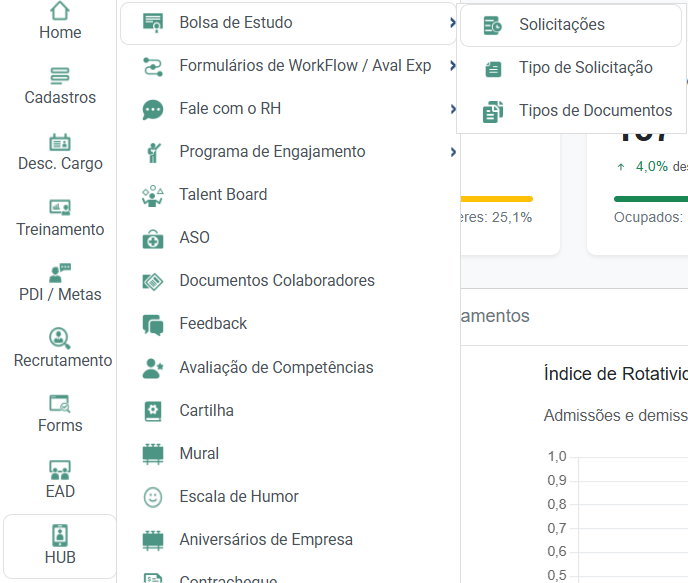The width and height of the screenshot is (688, 583).
Task: Click the HUB sidebar button
Action: pyautogui.click(x=60, y=546)
